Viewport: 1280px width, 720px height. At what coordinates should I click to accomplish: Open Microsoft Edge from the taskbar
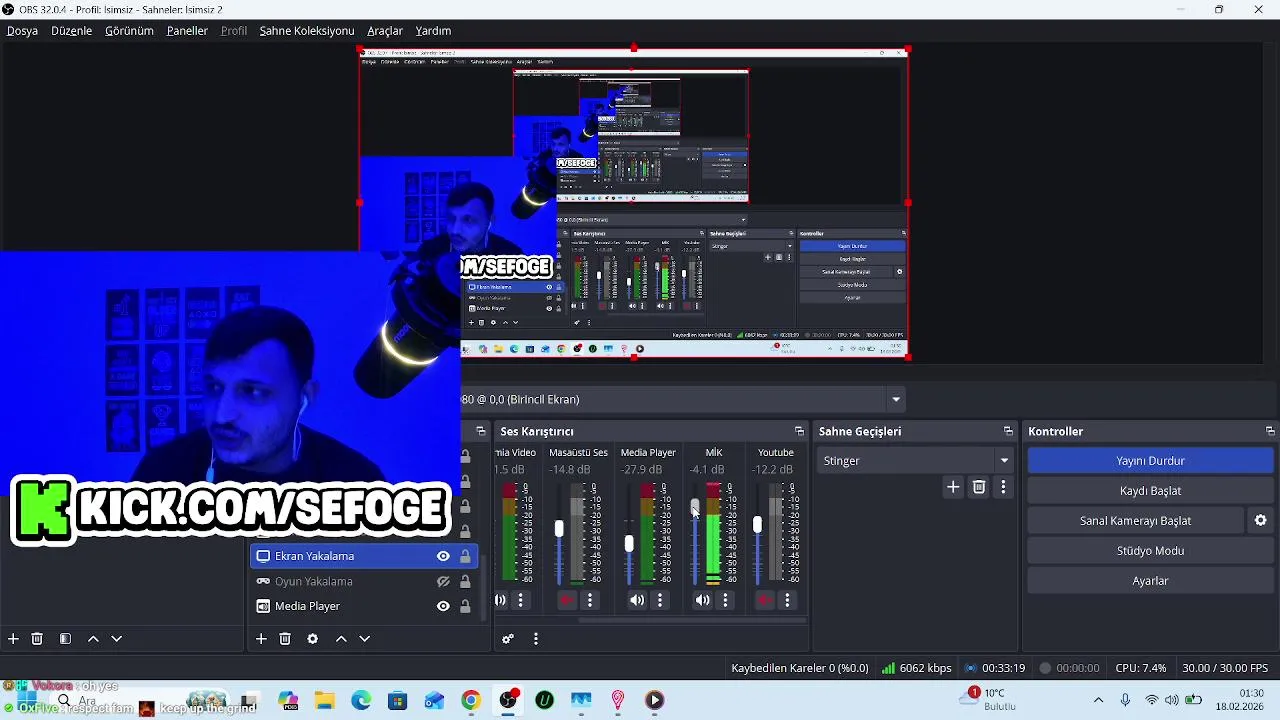[361, 700]
